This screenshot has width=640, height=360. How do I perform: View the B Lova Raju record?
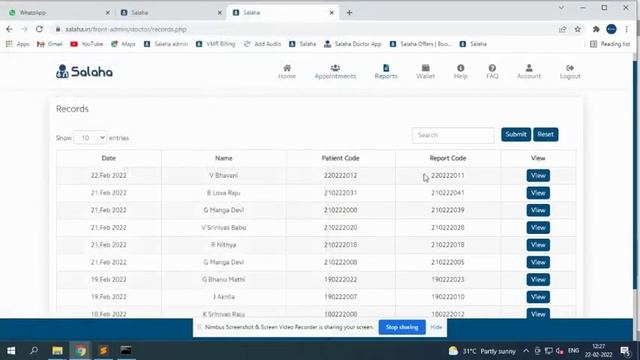click(538, 193)
